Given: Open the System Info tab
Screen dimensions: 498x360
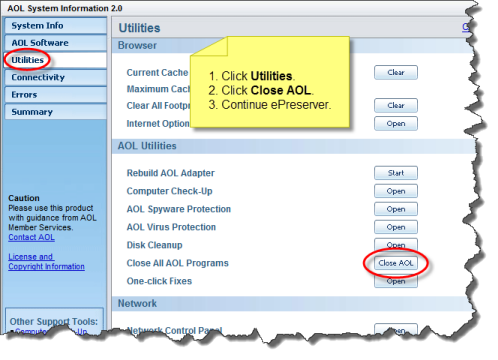Looking at the screenshot, I should click(x=55, y=26).
